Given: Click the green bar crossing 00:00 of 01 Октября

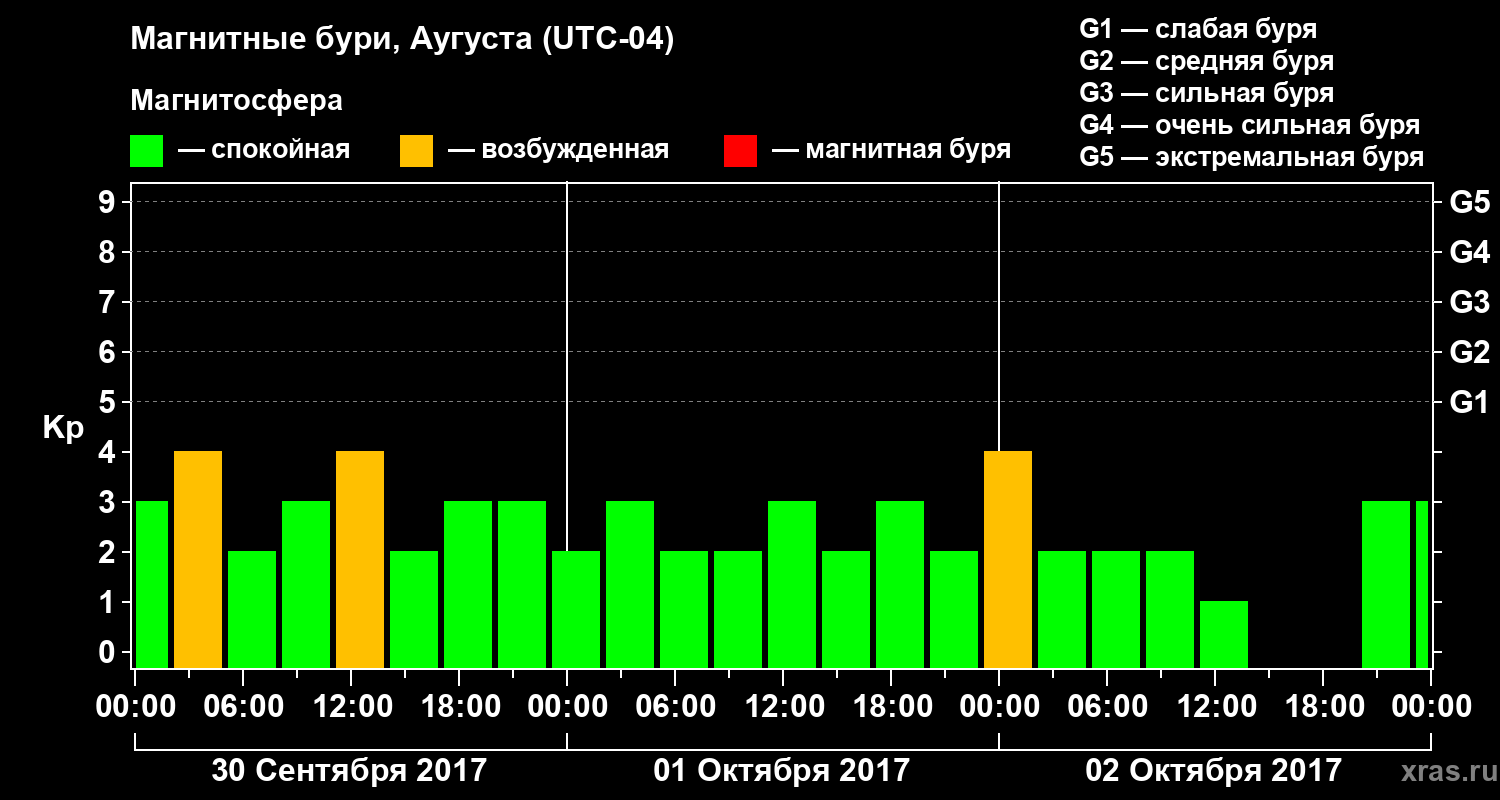Looking at the screenshot, I should [x=576, y=610].
